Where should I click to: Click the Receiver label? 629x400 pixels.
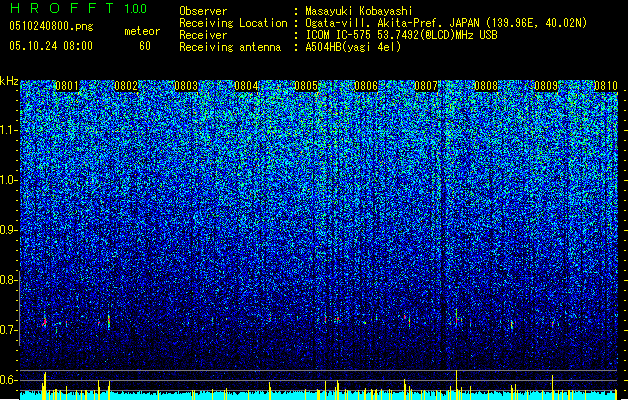pos(203,35)
